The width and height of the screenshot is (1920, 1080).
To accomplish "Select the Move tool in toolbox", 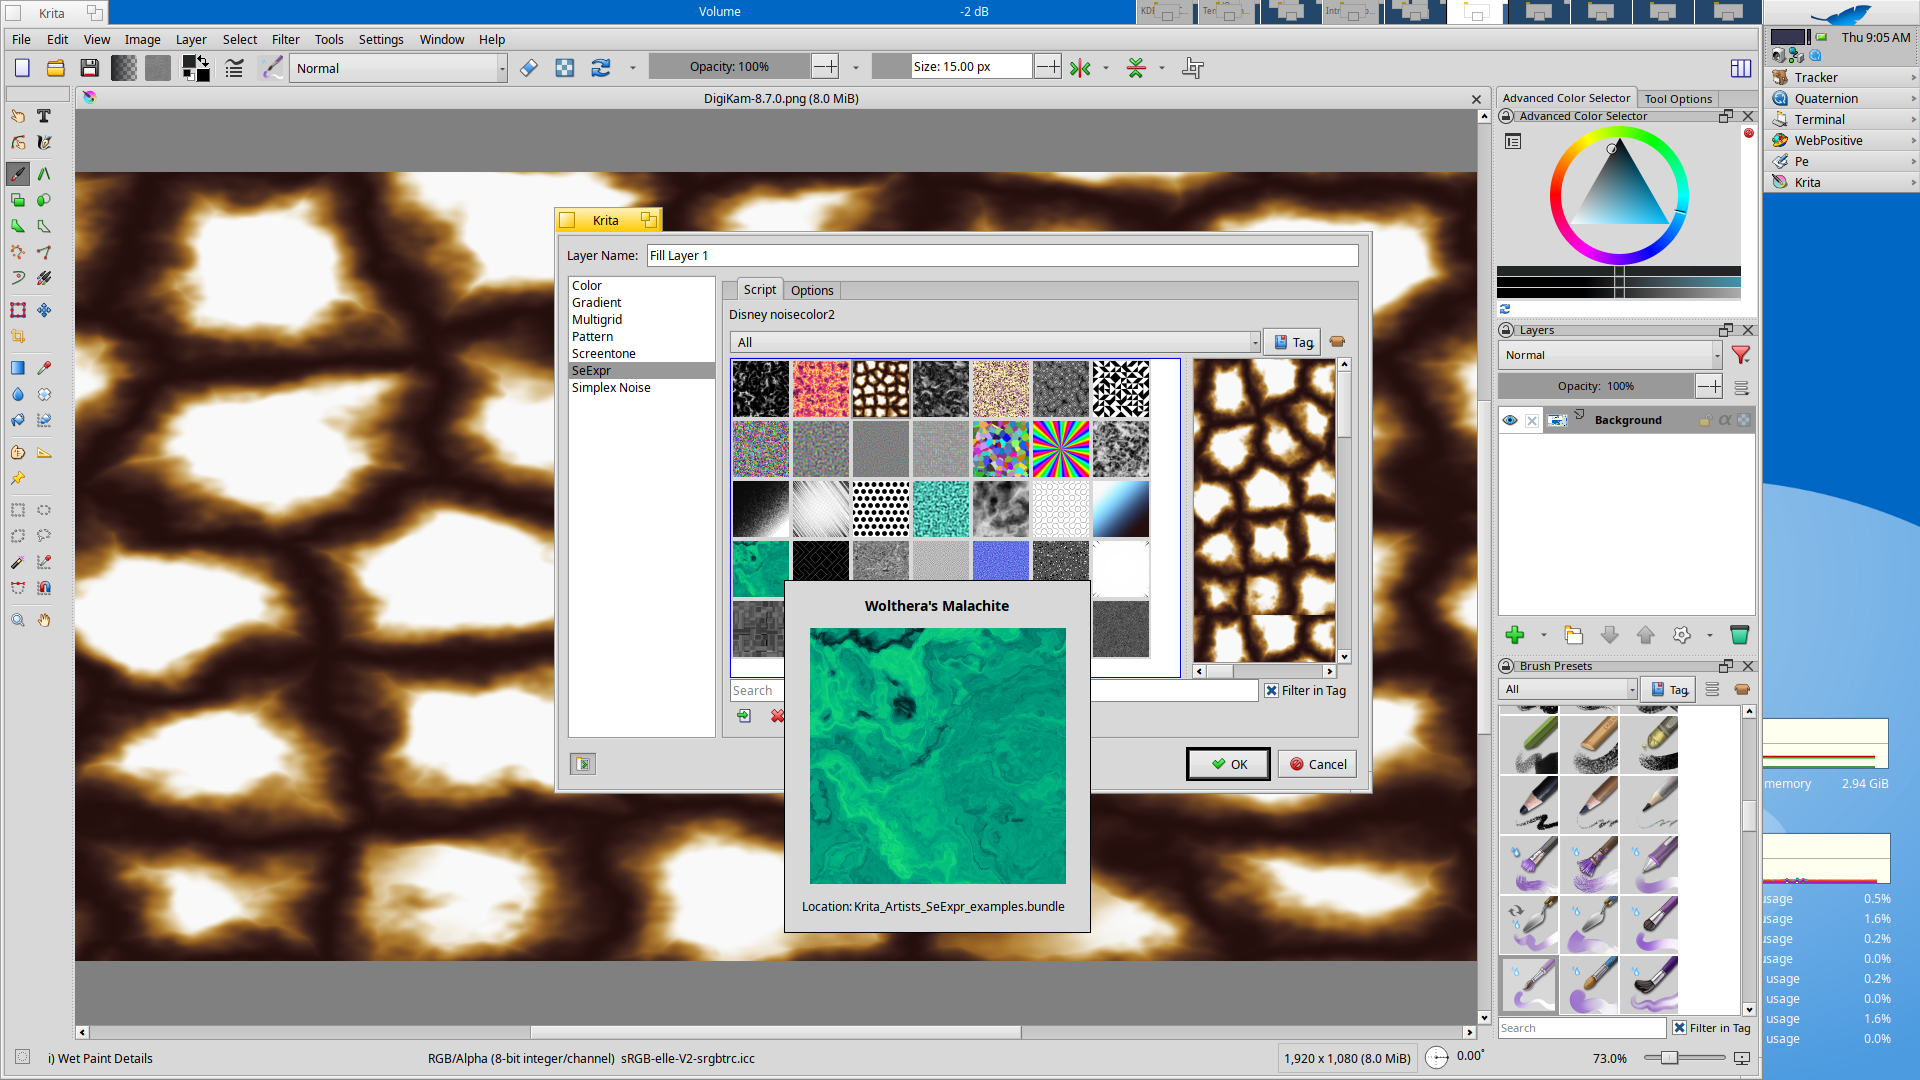I will point(44,311).
